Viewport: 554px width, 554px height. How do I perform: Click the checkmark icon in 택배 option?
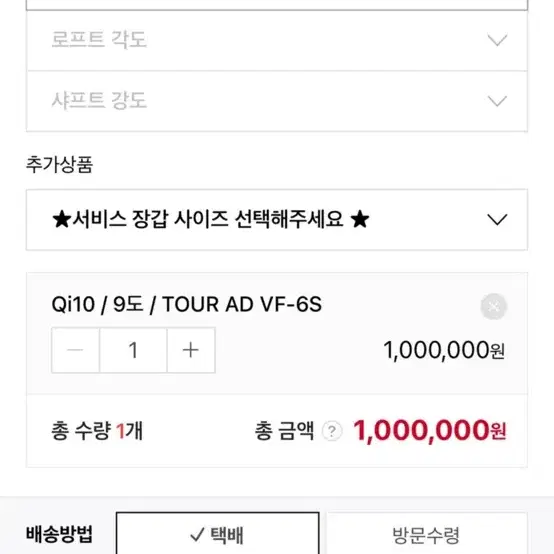[x=197, y=535]
